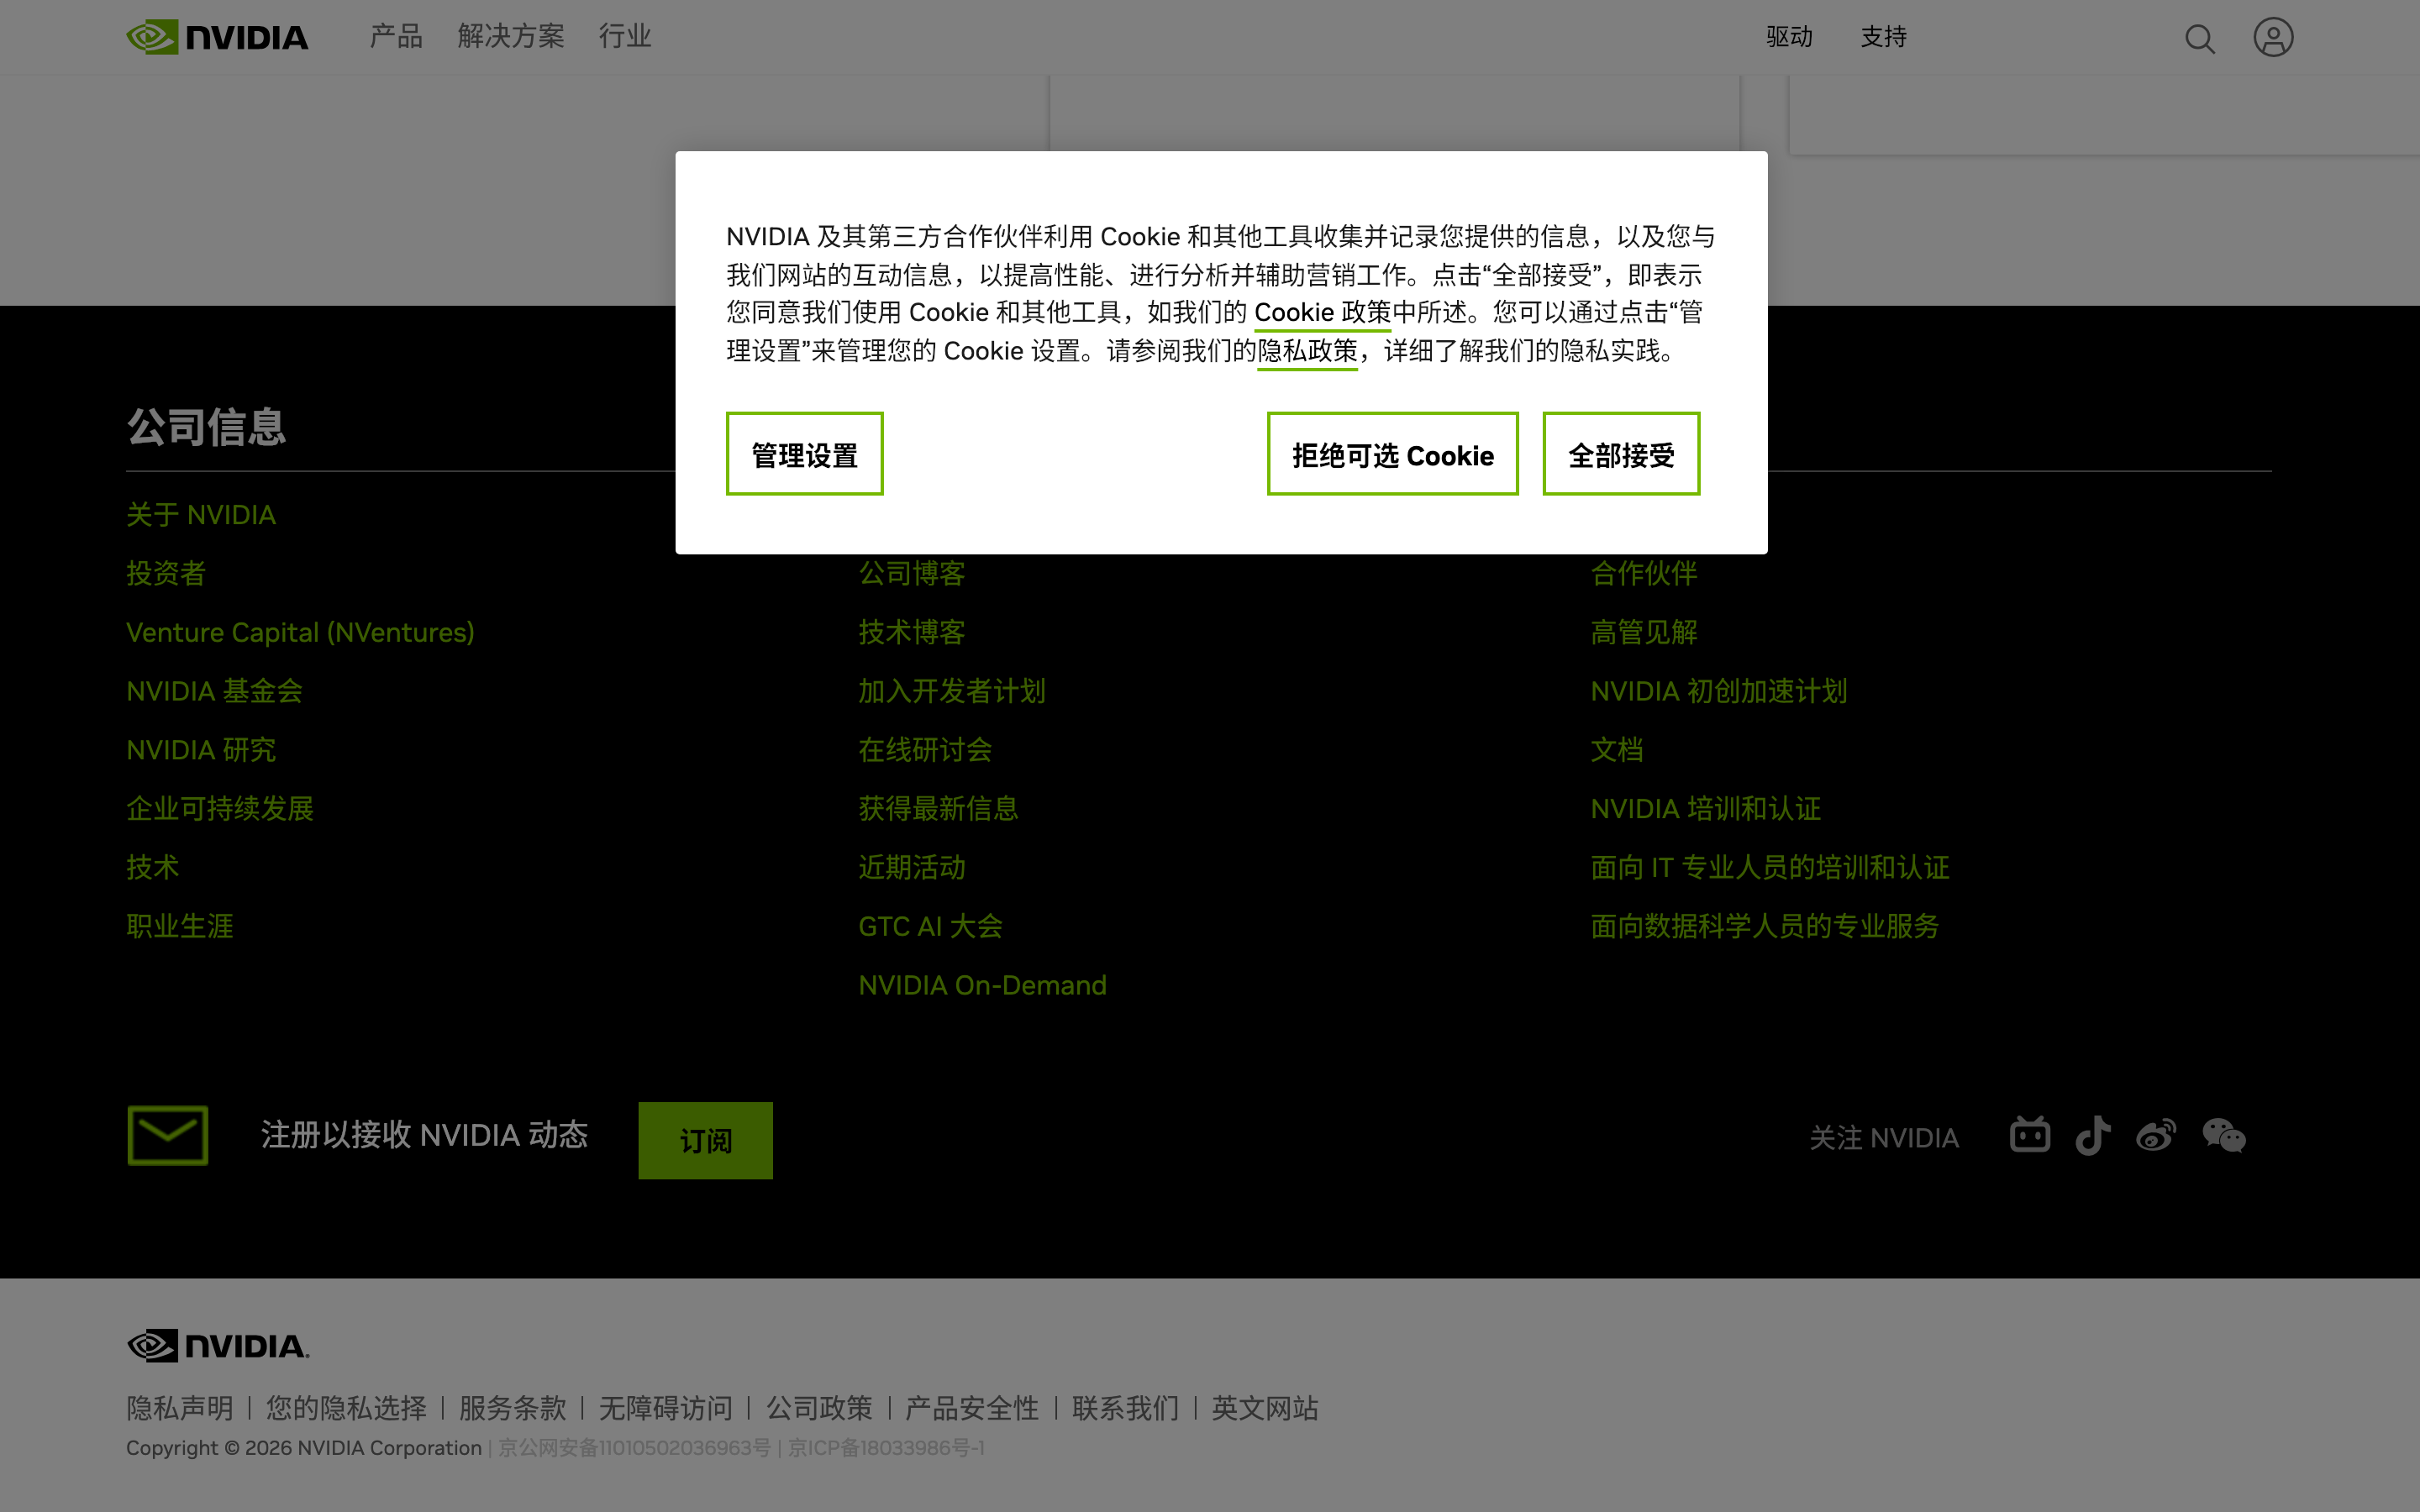Image resolution: width=2420 pixels, height=1512 pixels.
Task: Open the 在线研讨会 link
Action: point(925,750)
